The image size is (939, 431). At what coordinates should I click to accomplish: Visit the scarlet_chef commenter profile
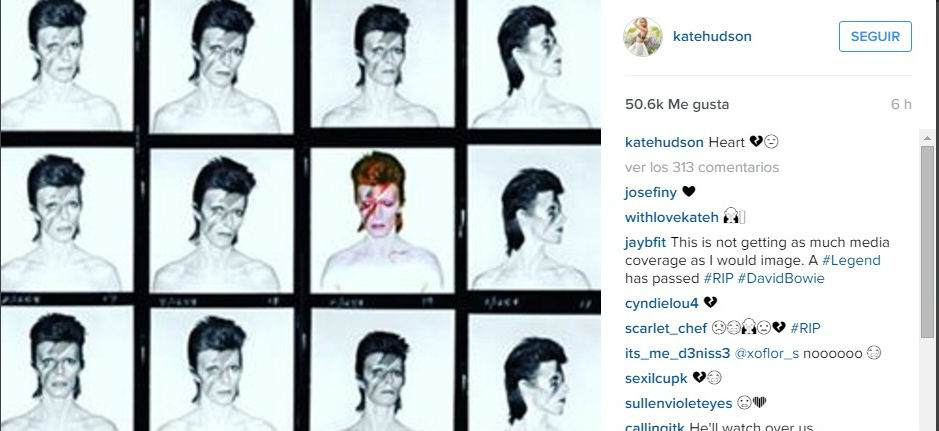coord(666,328)
